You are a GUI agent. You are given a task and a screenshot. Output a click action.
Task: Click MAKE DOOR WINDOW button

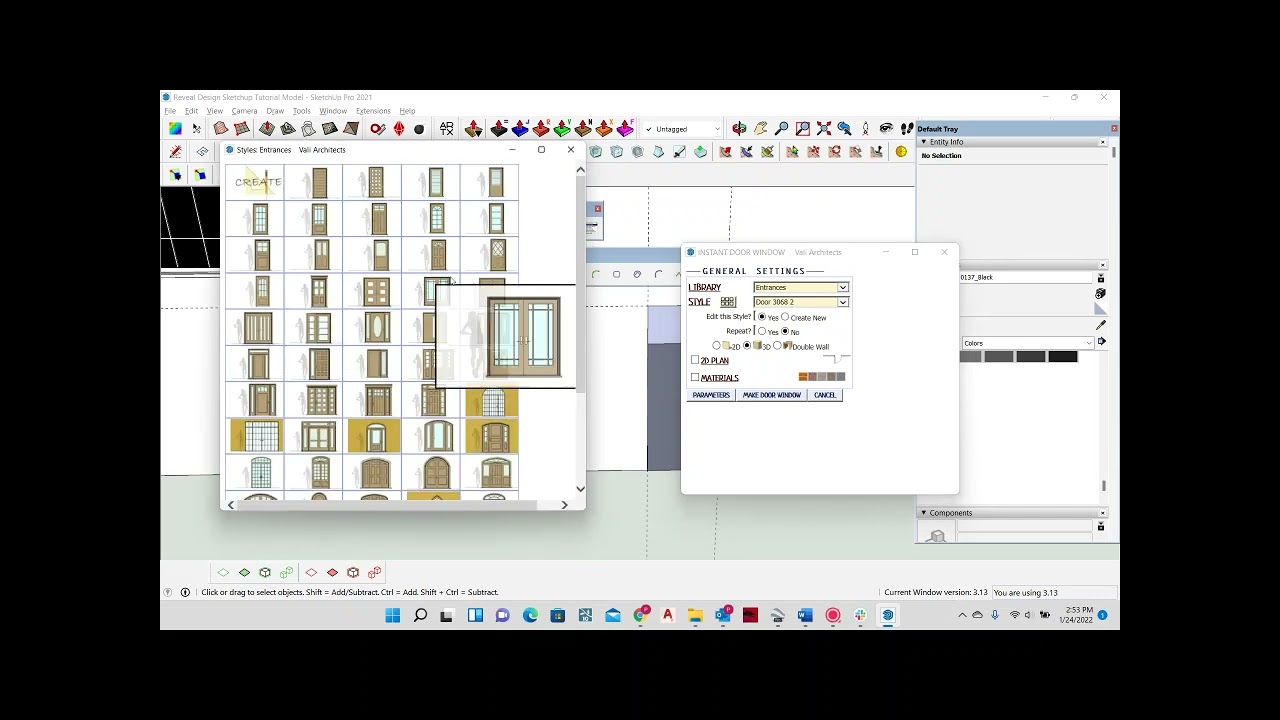pyautogui.click(x=772, y=395)
